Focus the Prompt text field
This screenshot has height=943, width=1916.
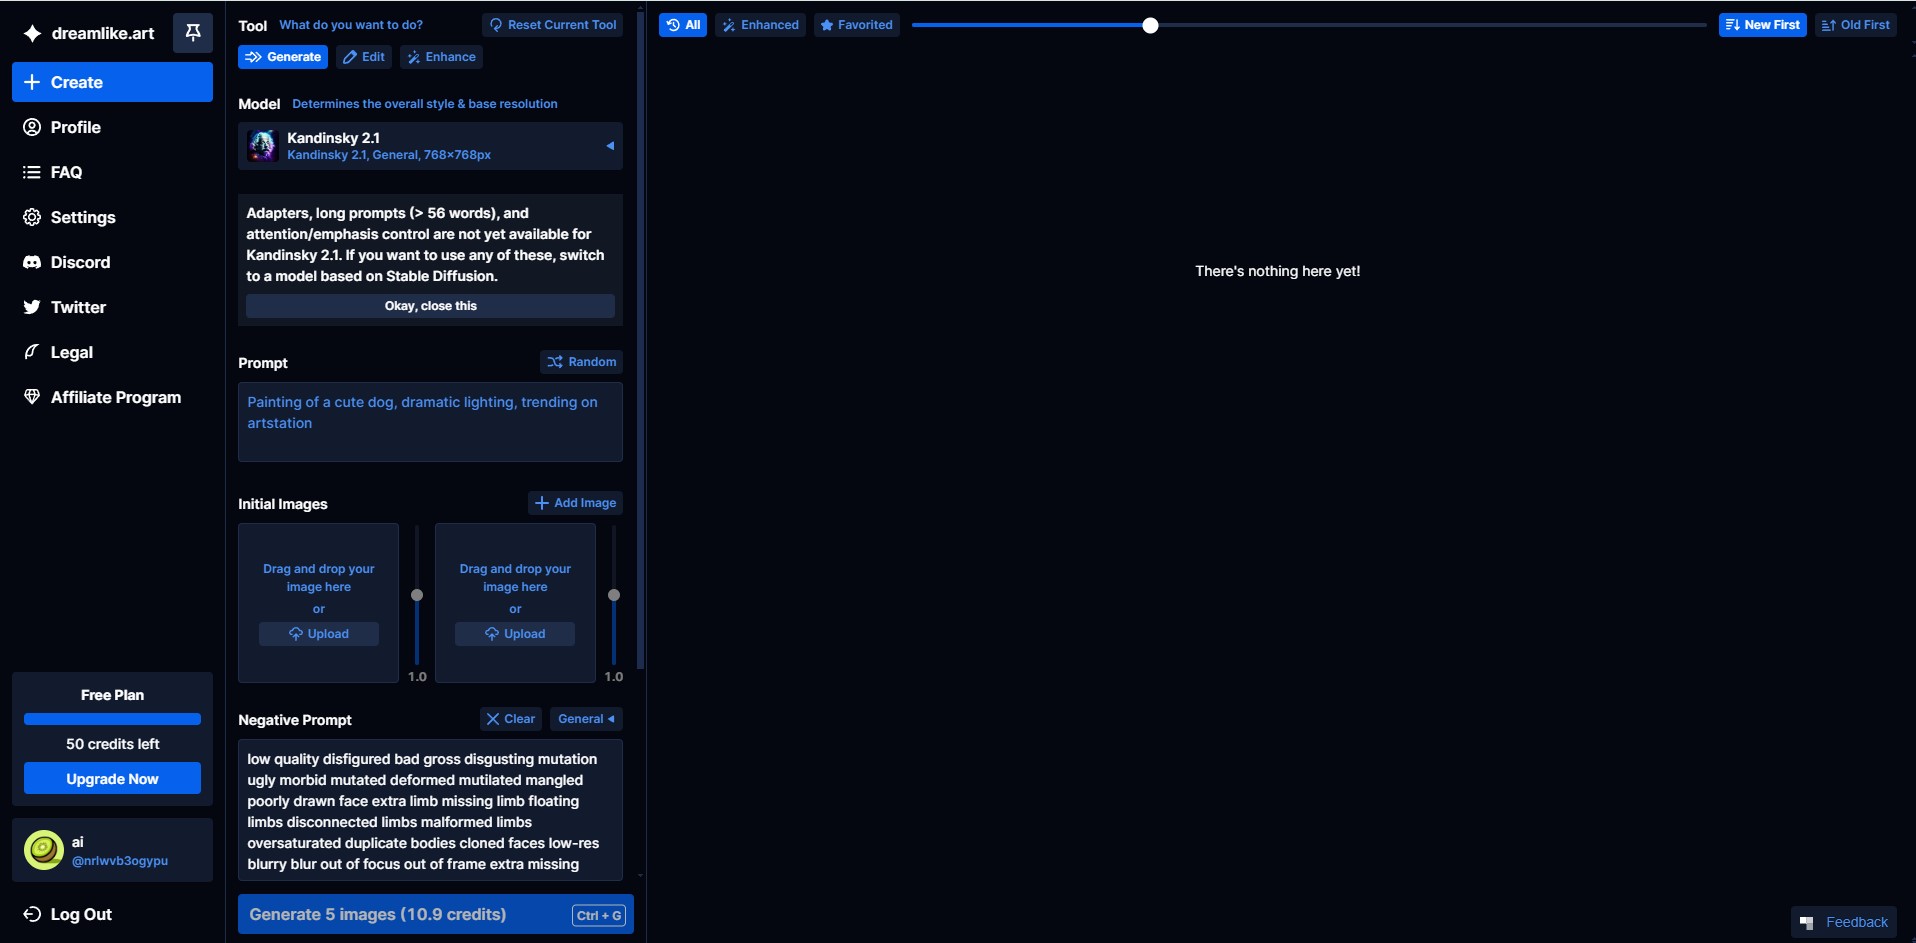pos(430,422)
